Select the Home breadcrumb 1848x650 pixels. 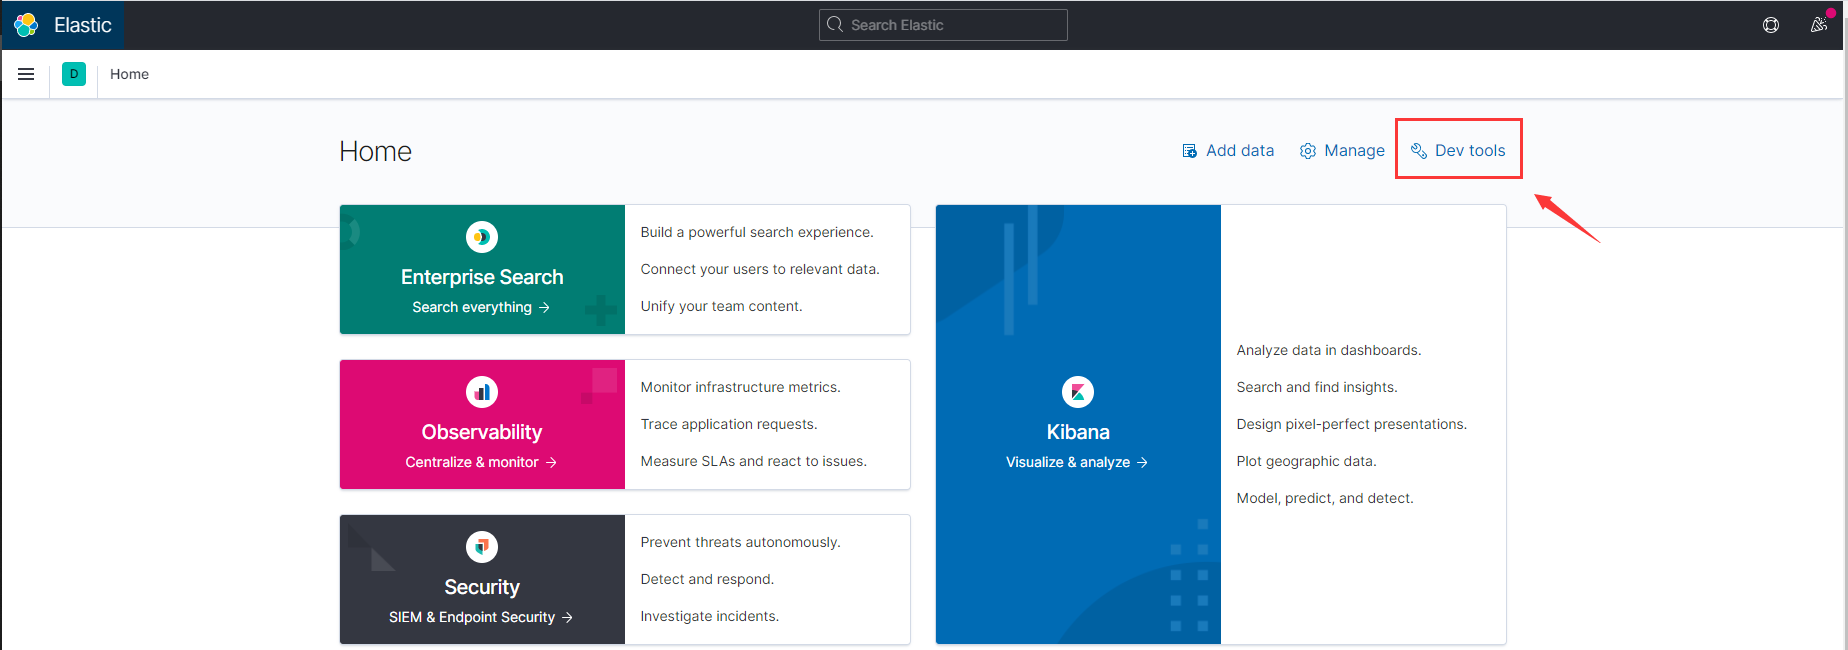129,74
